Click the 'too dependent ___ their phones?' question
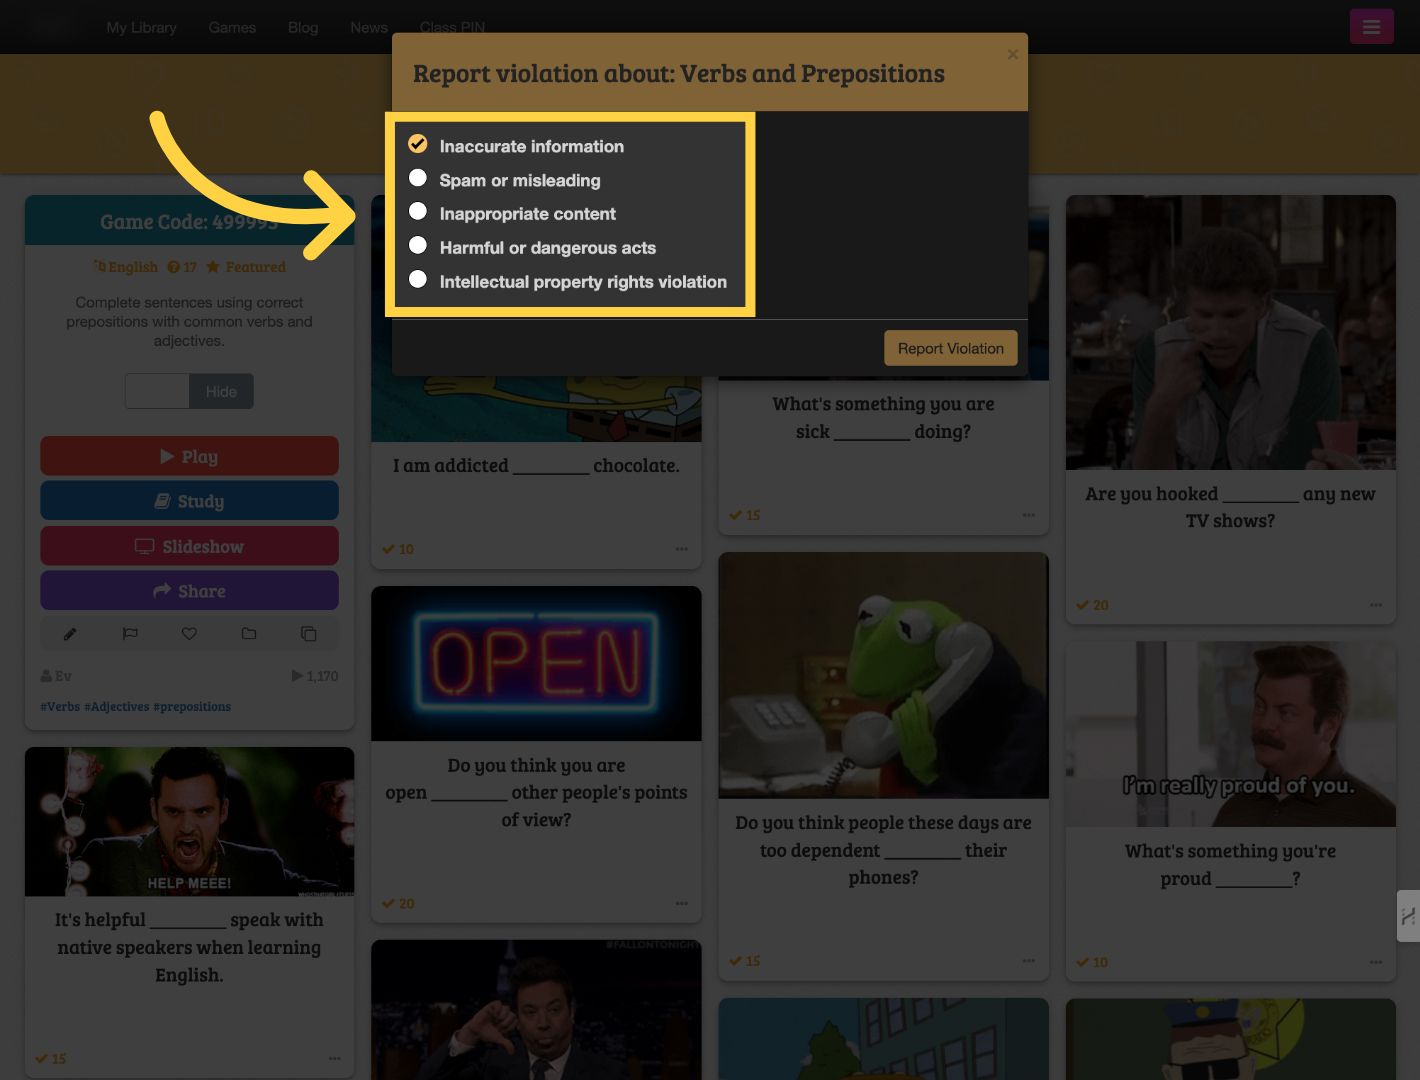This screenshot has height=1080, width=1420. (883, 850)
